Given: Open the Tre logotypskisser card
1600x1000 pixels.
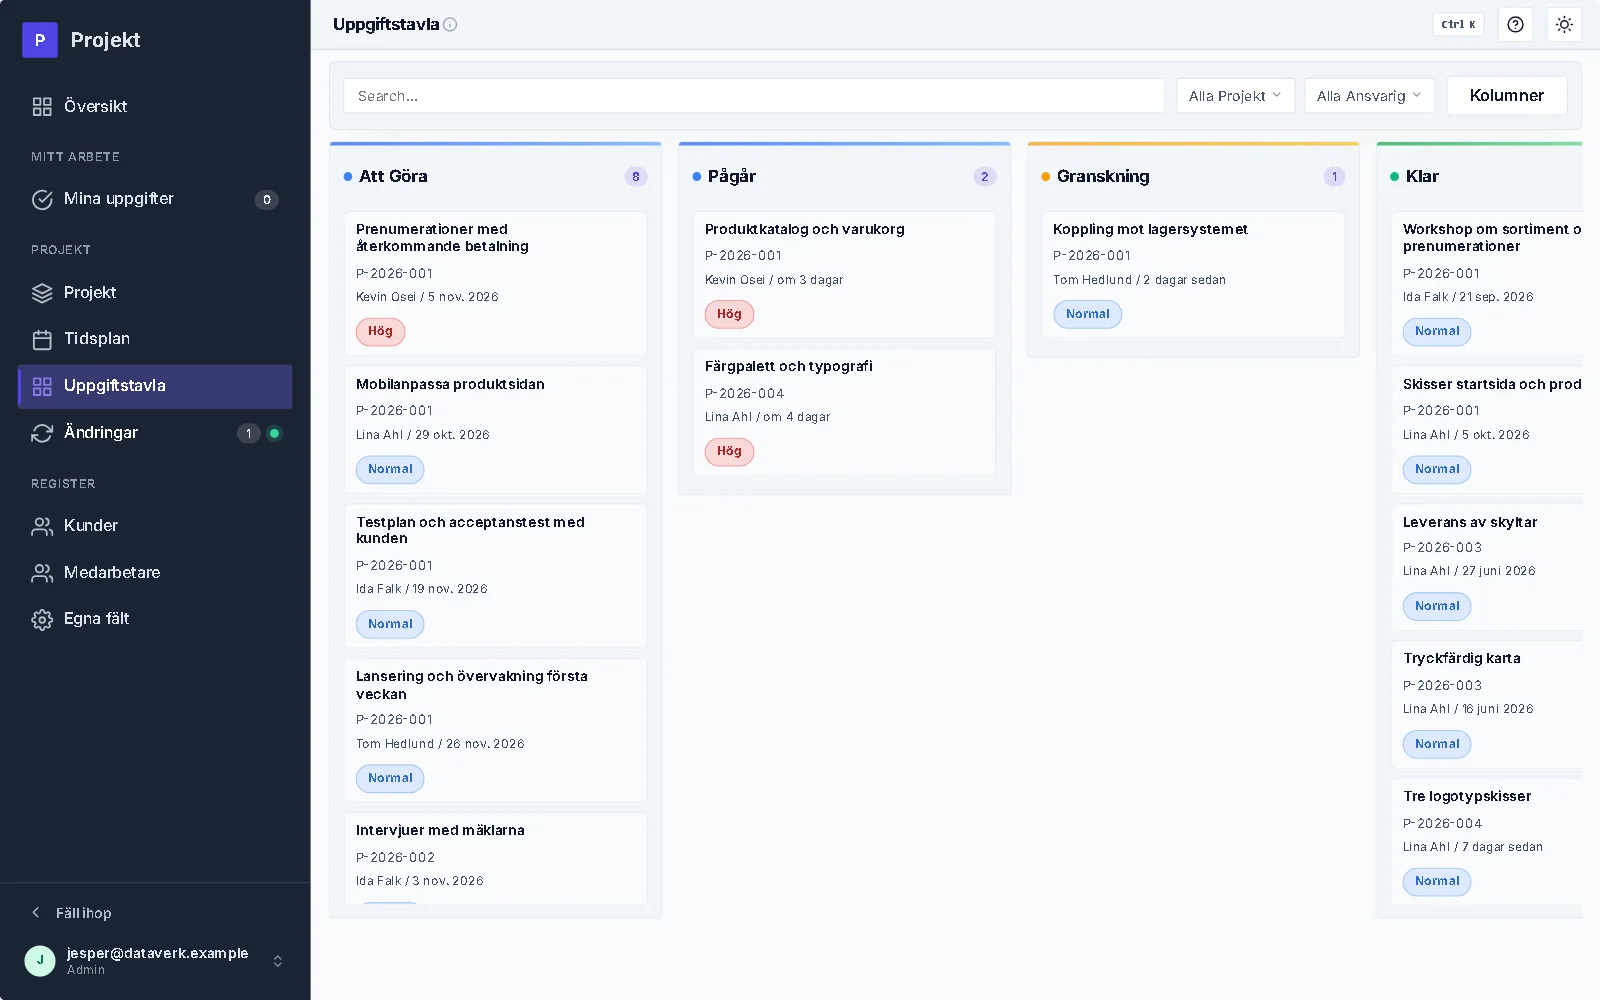Looking at the screenshot, I should 1487,842.
